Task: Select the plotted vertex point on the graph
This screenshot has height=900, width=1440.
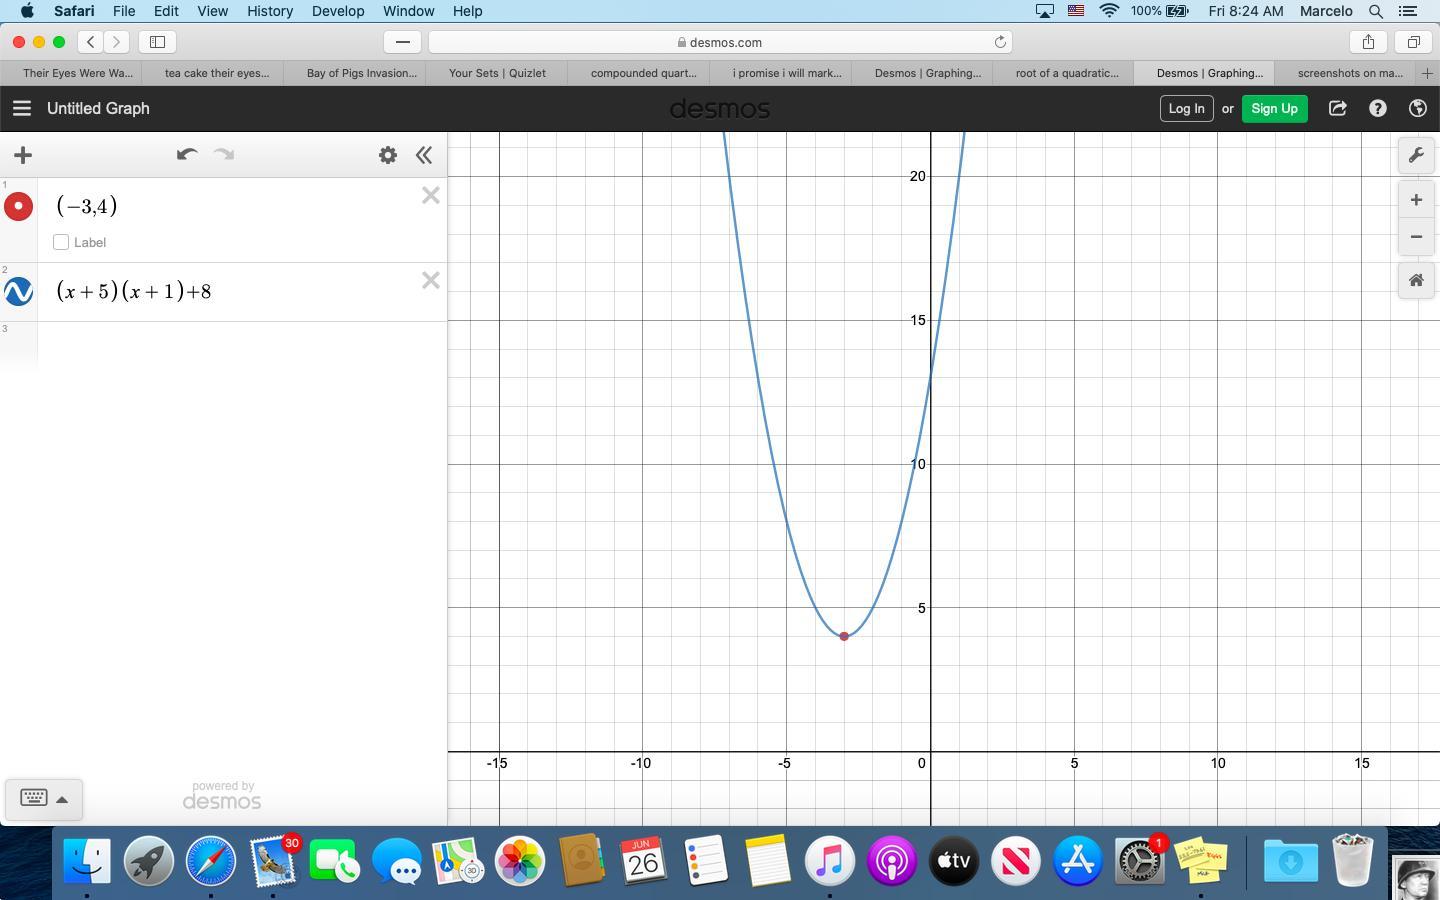Action: tap(844, 636)
